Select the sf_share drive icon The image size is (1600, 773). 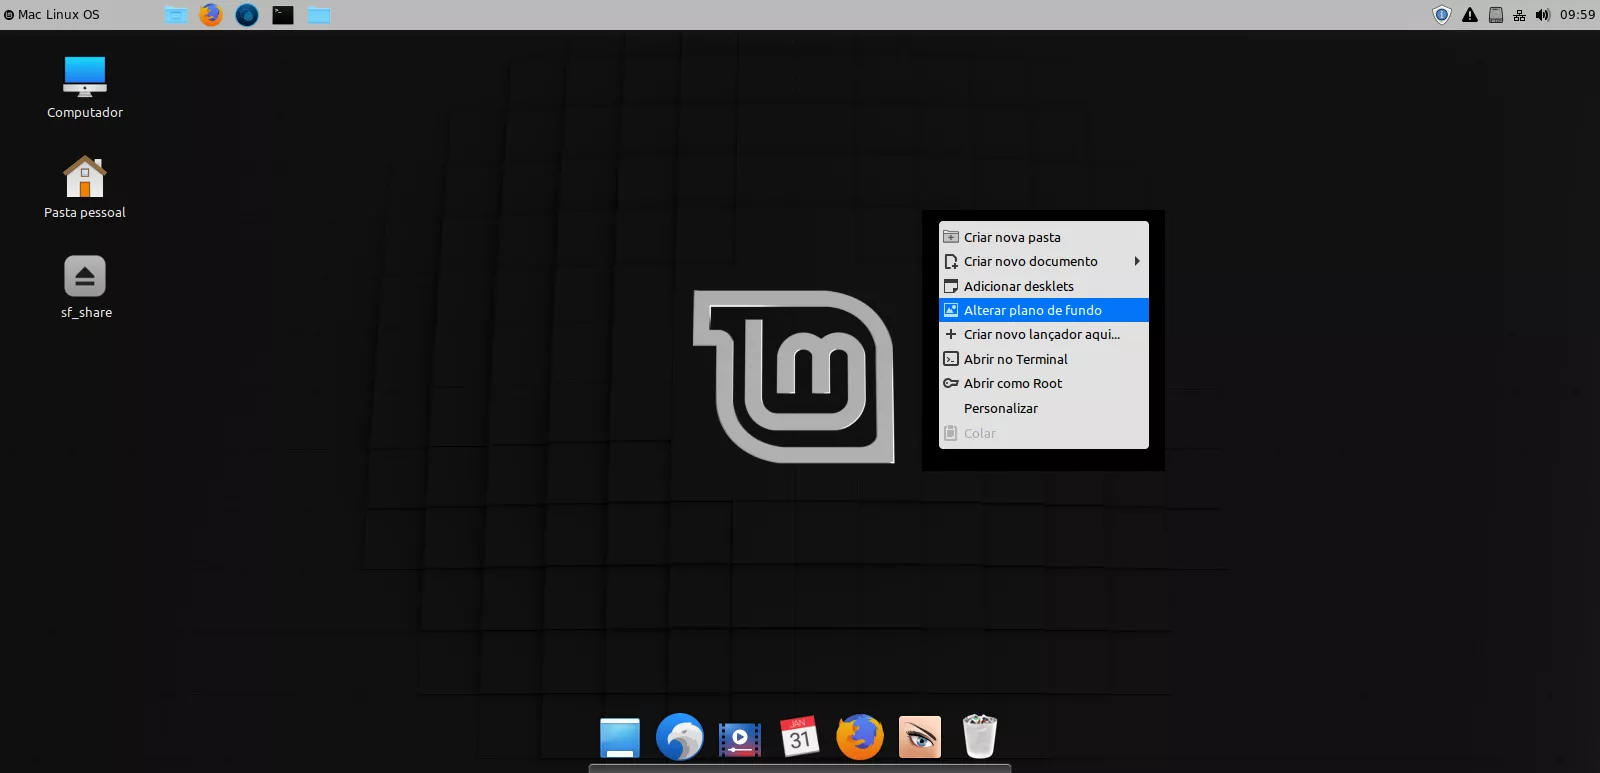(85, 276)
